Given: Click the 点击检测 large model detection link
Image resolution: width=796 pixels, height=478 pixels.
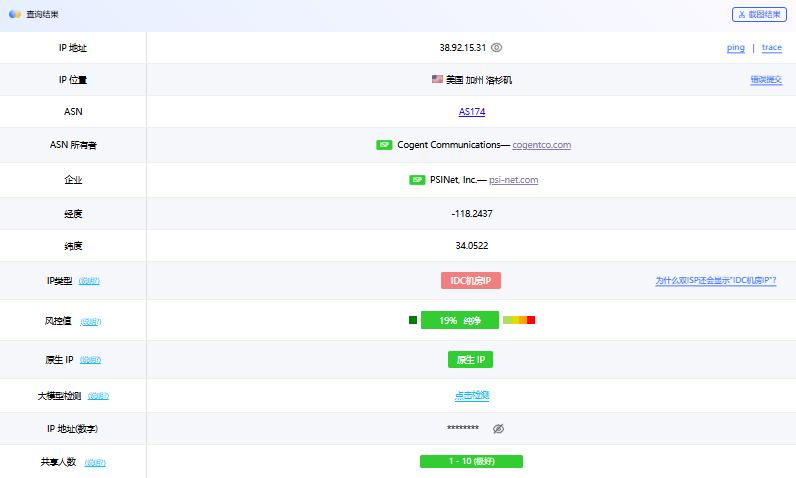Looking at the screenshot, I should point(472,395).
